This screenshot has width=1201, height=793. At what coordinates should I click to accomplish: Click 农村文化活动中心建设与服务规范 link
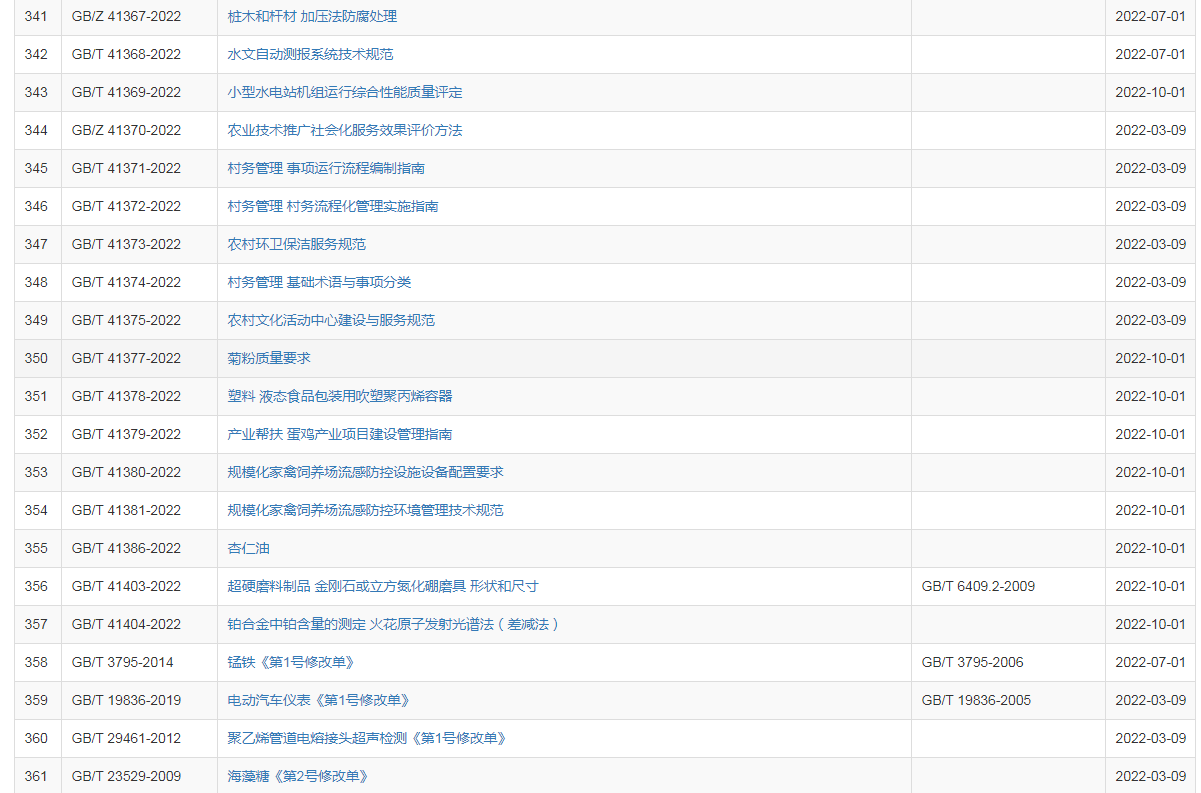pos(331,321)
